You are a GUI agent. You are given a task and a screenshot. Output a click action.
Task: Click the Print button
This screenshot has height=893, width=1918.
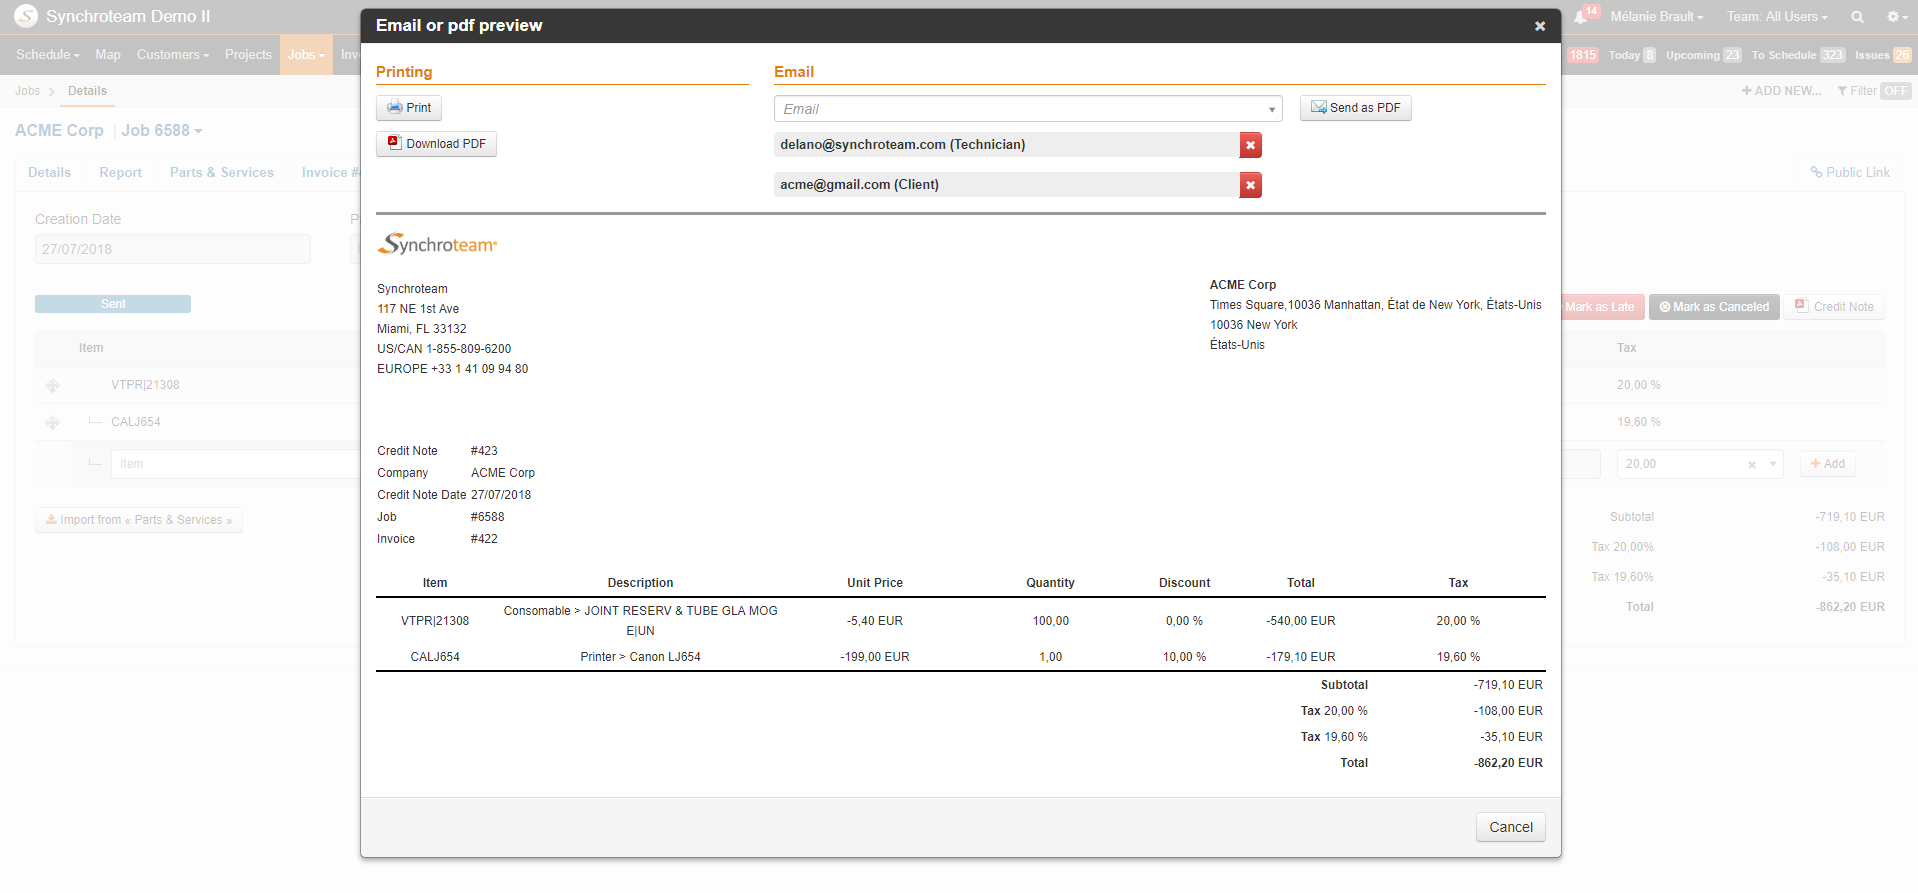(x=409, y=108)
